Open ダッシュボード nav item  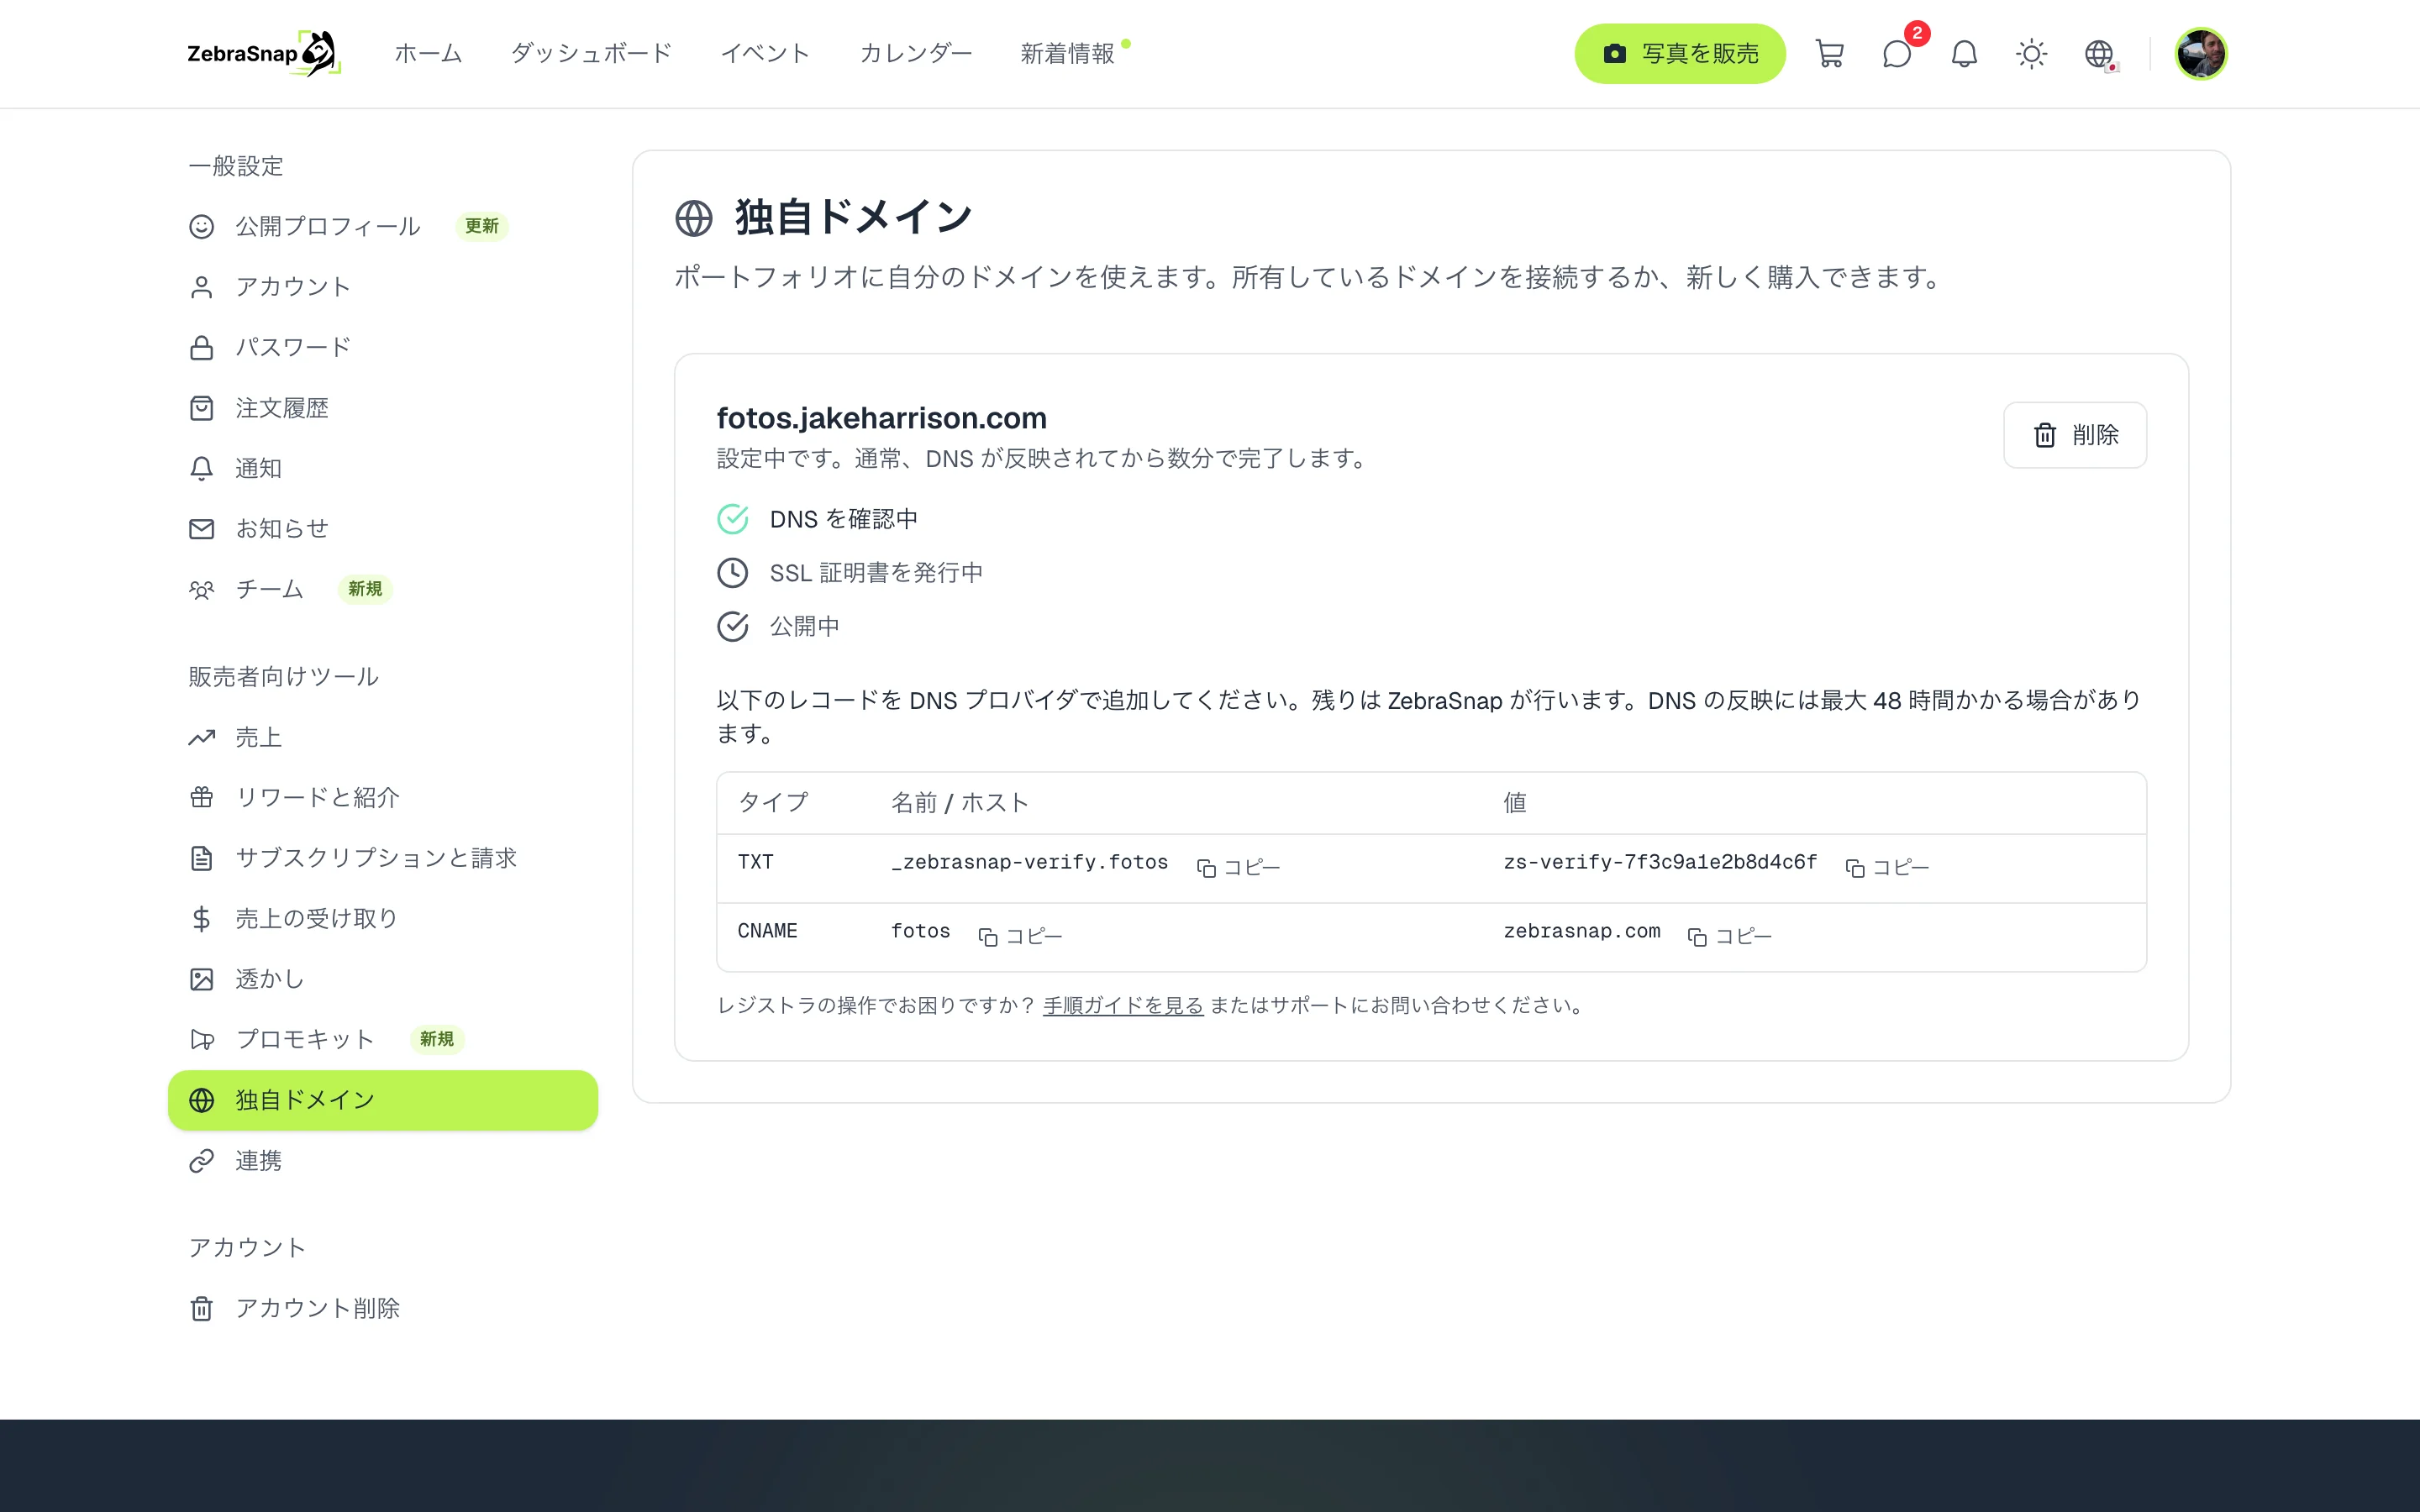tap(591, 54)
